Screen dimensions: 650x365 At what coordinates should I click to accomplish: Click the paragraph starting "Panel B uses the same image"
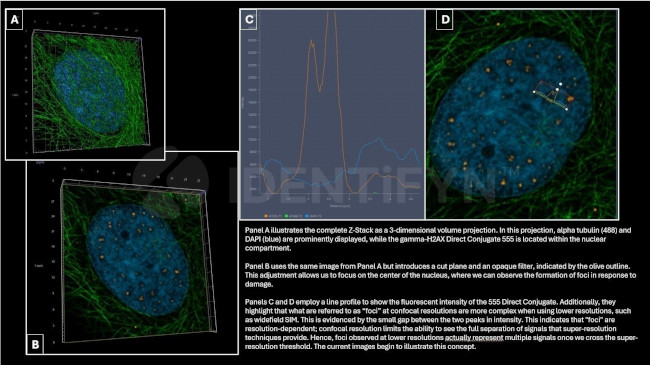439,275
